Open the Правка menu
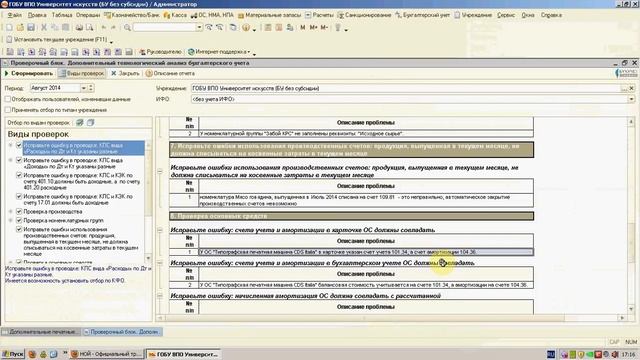 click(x=37, y=15)
